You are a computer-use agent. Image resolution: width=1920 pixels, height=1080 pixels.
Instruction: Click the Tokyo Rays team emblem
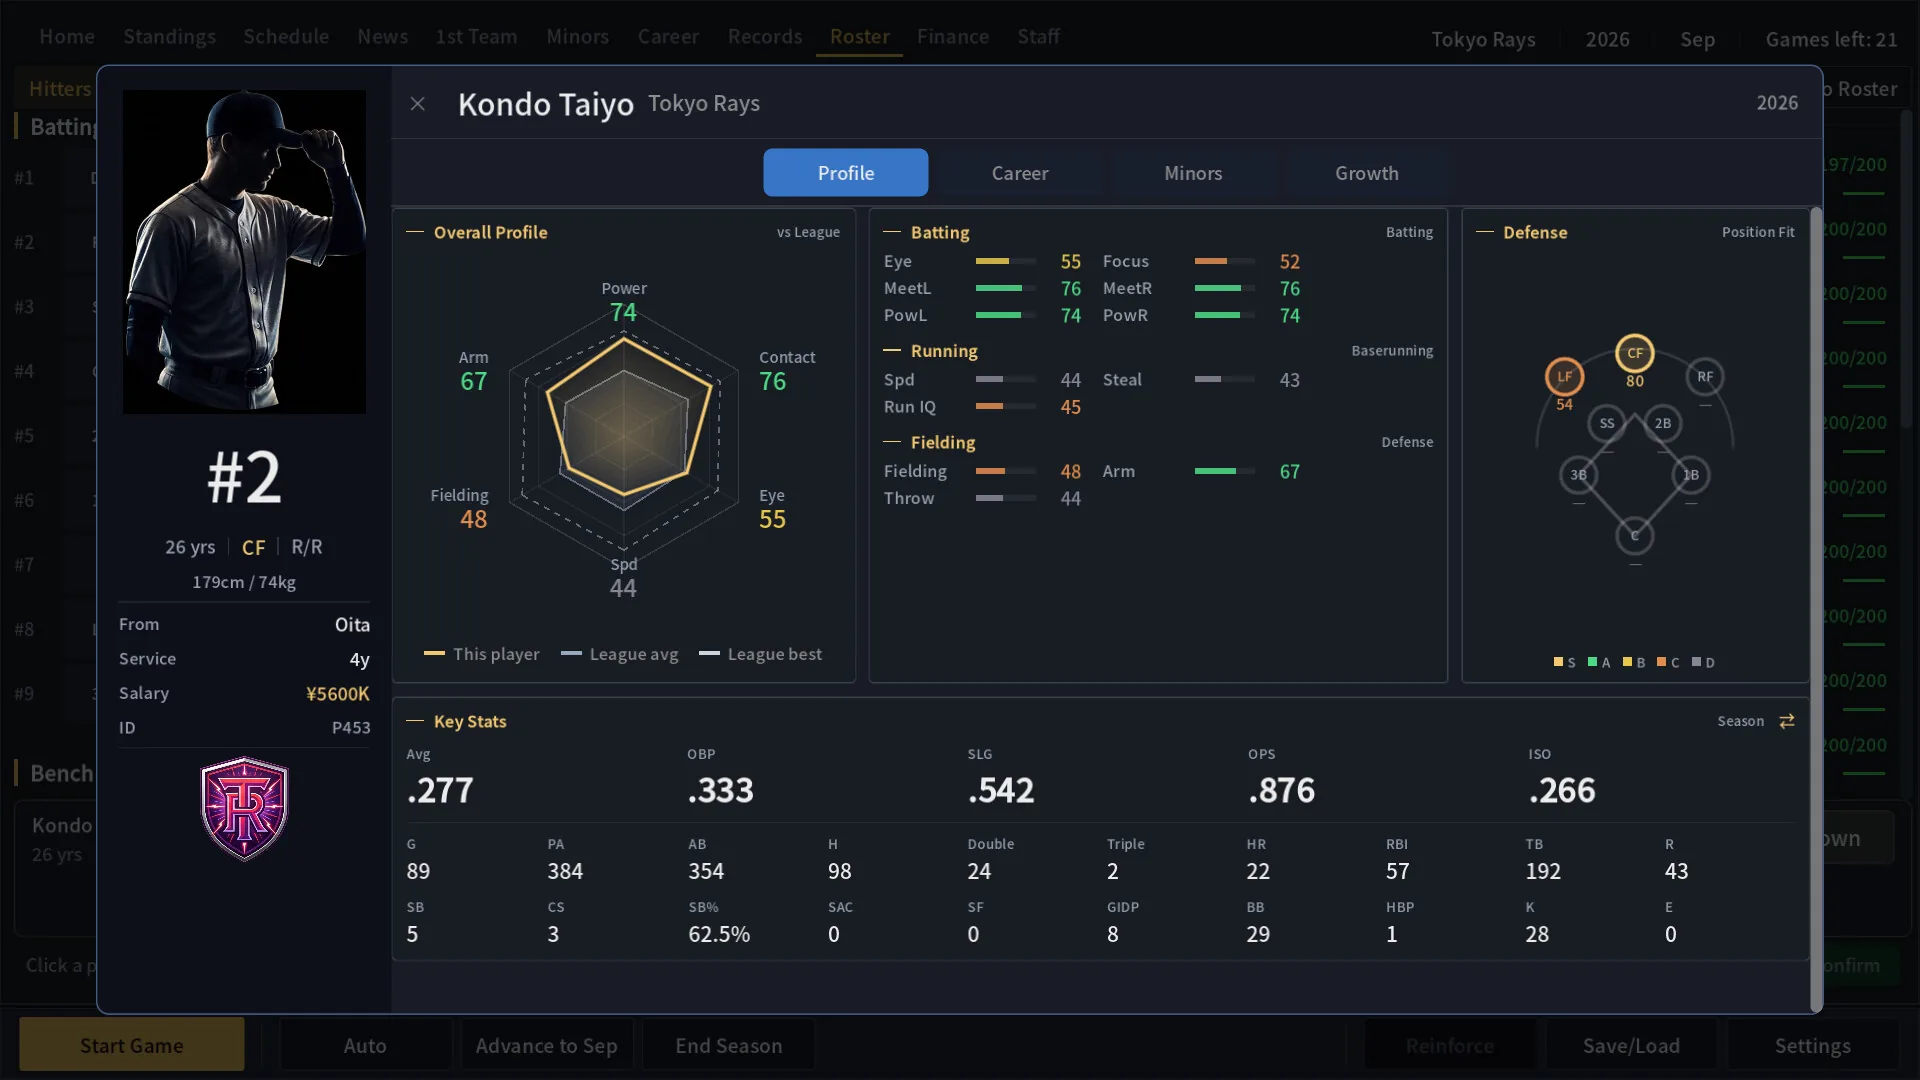(x=244, y=808)
